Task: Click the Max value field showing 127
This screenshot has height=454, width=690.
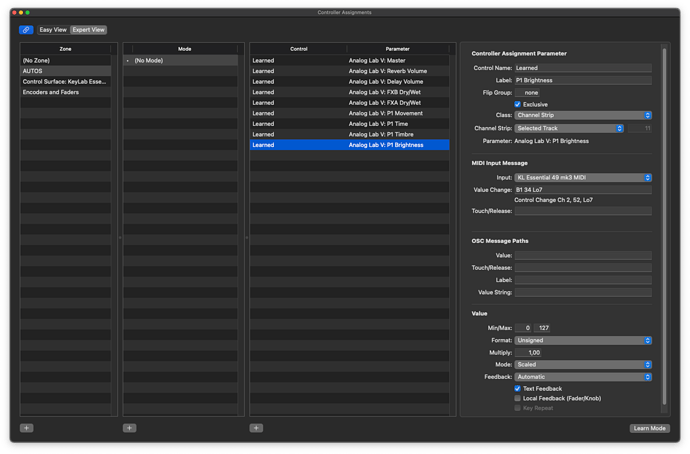Action: point(542,328)
